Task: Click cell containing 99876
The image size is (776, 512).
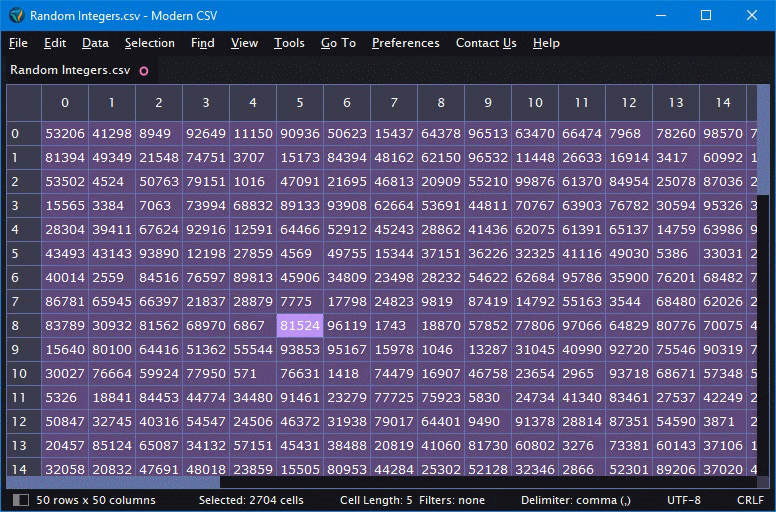Action: [535, 182]
